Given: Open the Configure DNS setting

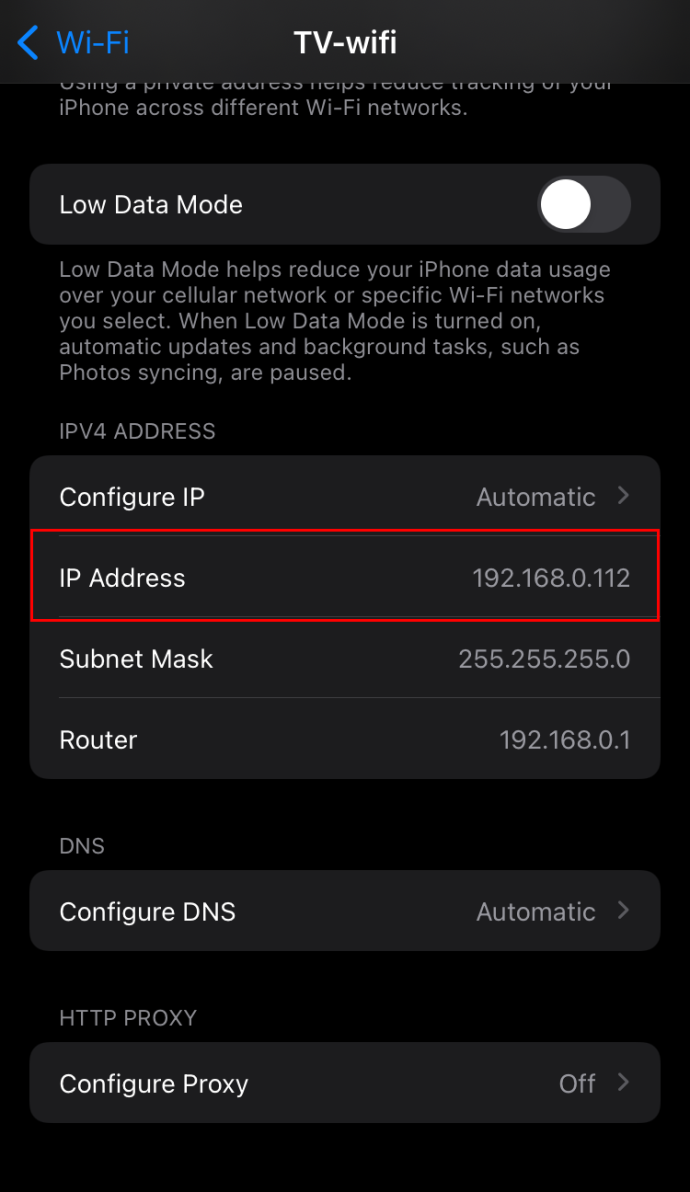Looking at the screenshot, I should 345,911.
